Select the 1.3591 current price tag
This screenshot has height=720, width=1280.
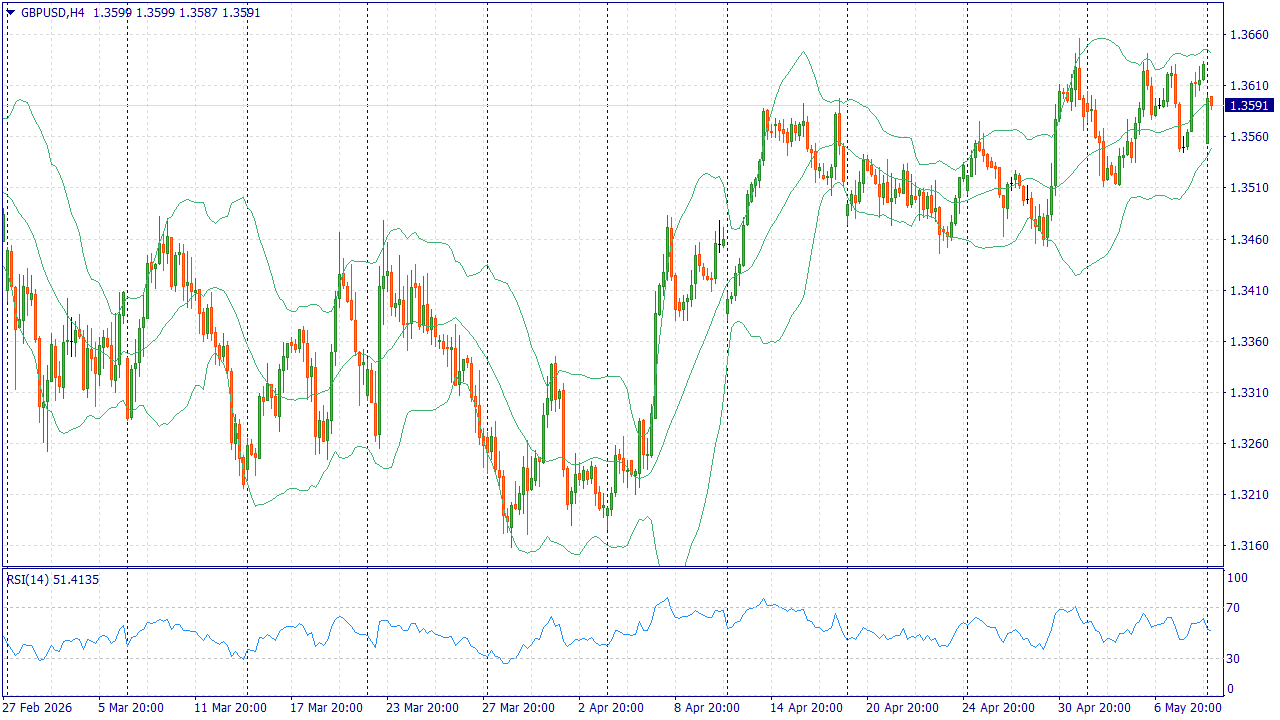click(1250, 106)
